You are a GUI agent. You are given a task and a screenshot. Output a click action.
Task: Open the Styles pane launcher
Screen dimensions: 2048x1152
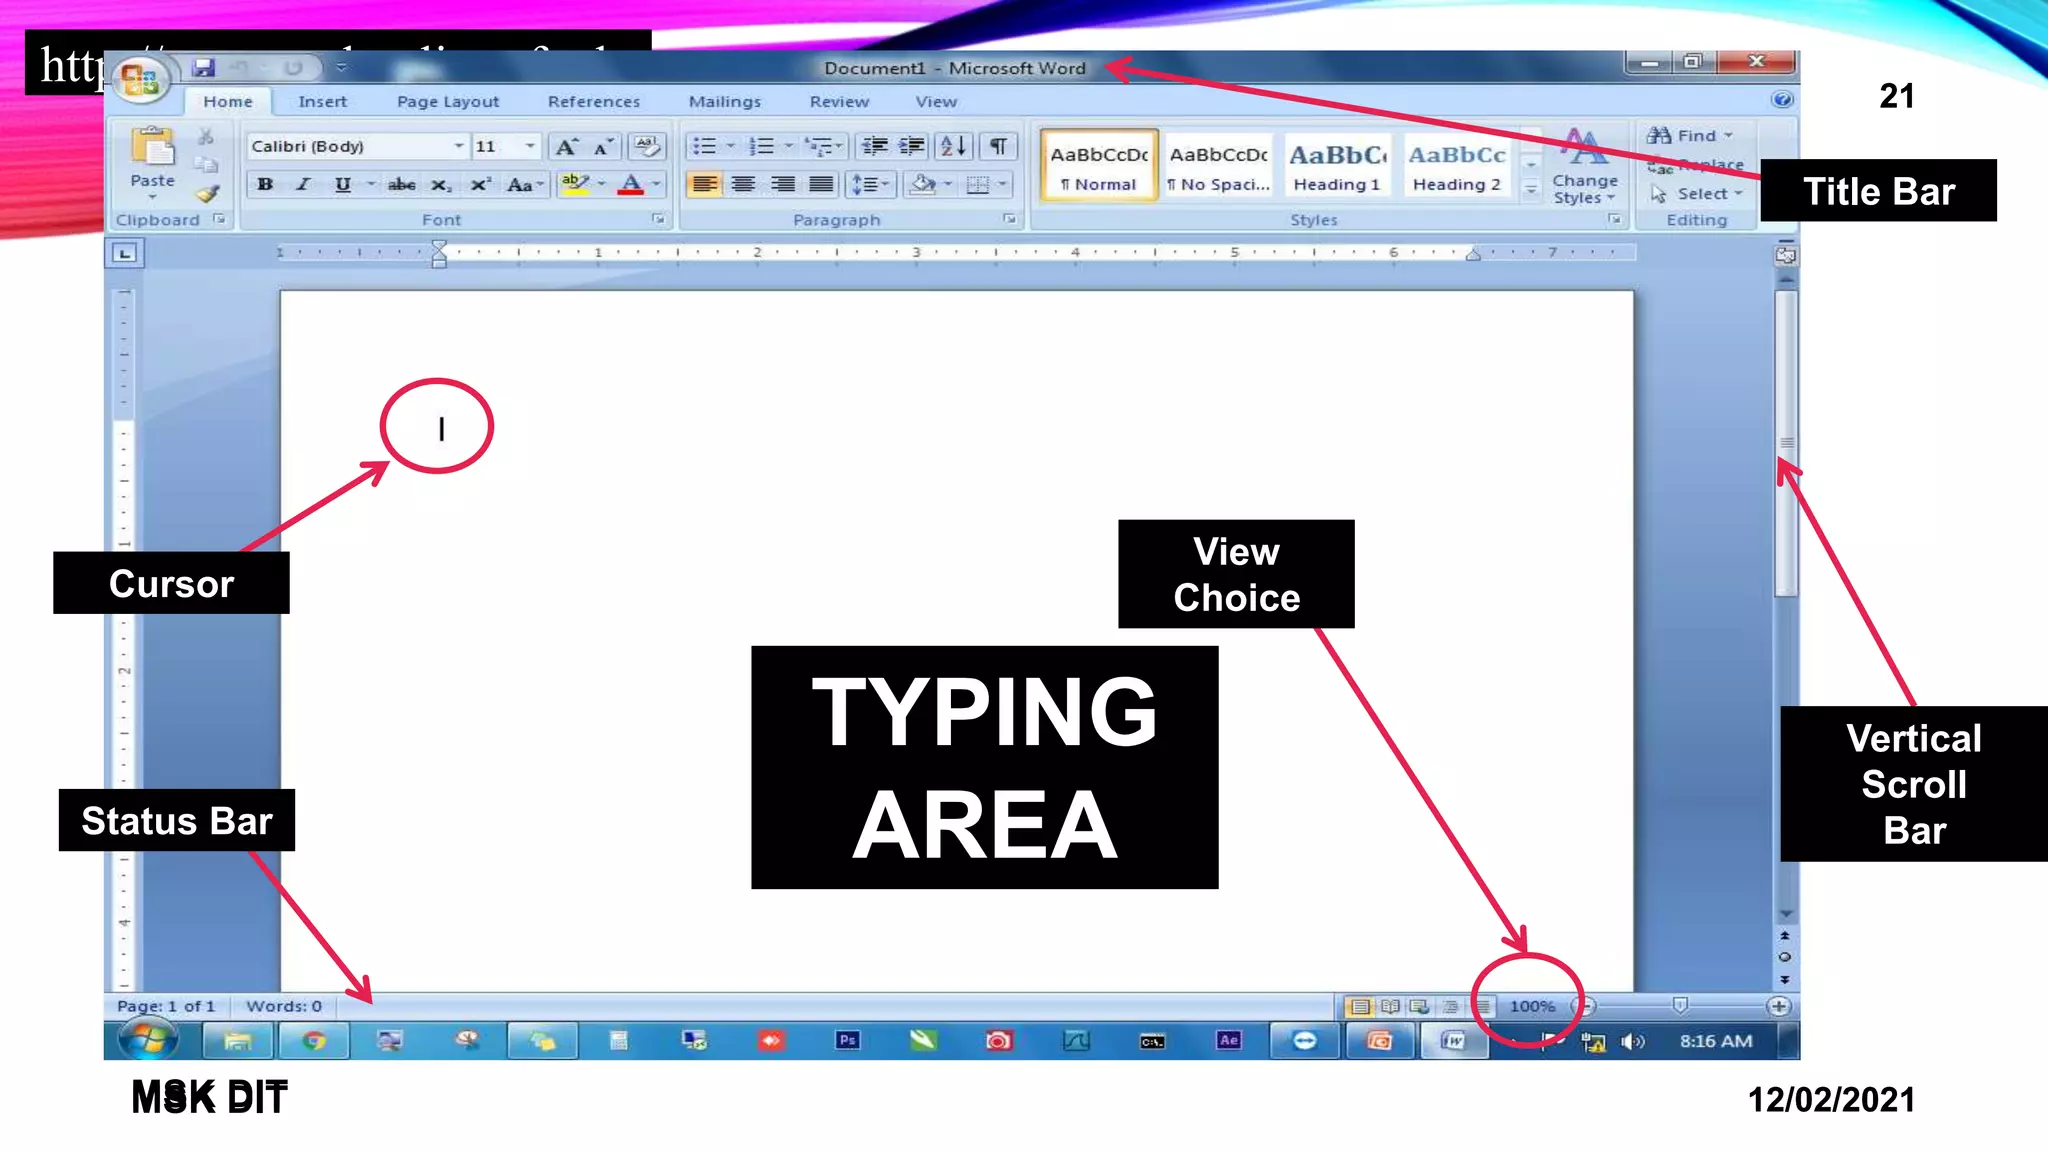[x=1614, y=219]
